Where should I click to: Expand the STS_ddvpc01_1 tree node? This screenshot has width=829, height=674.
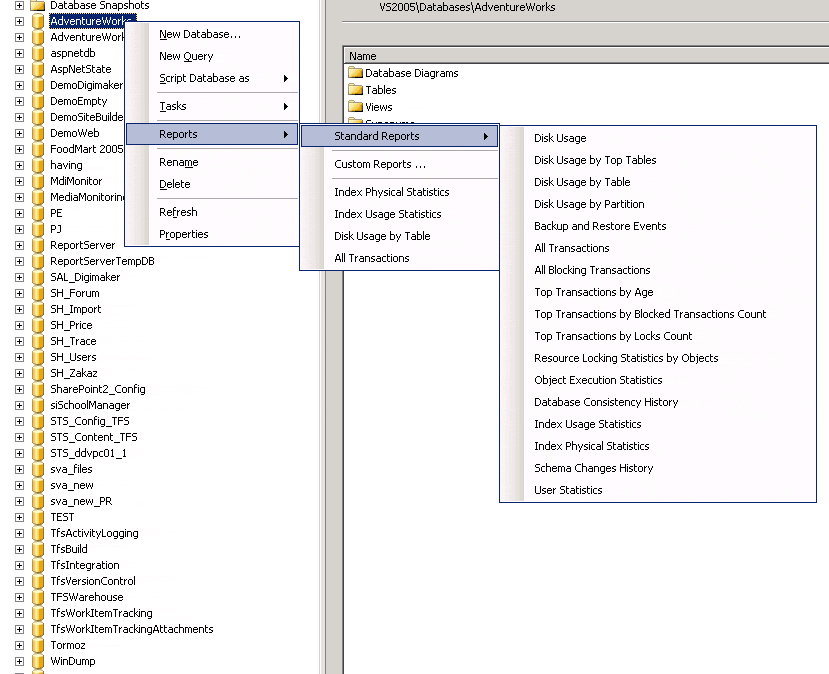click(19, 453)
